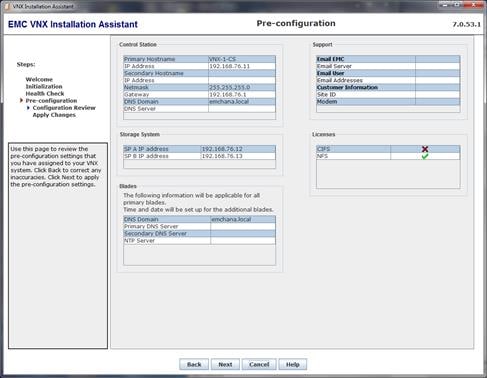Select the Welcome step
487x378 pixels.
tap(39, 79)
